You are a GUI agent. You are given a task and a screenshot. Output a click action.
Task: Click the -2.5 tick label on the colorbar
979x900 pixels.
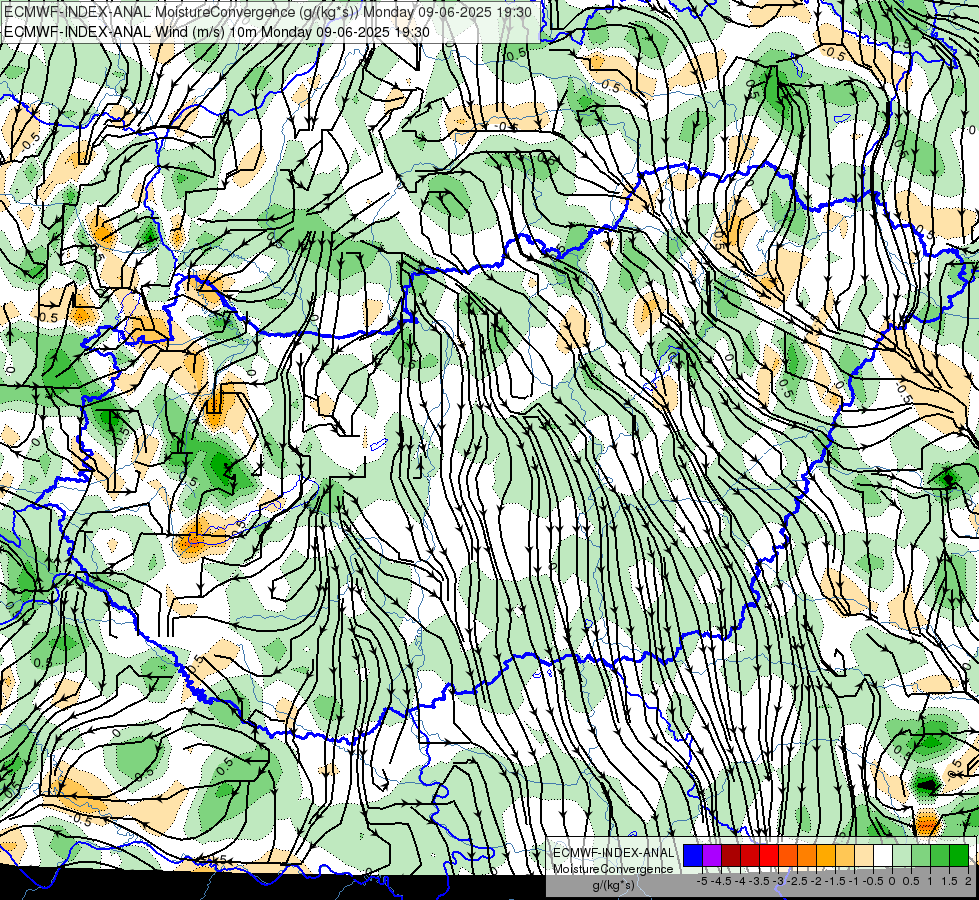tap(797, 881)
